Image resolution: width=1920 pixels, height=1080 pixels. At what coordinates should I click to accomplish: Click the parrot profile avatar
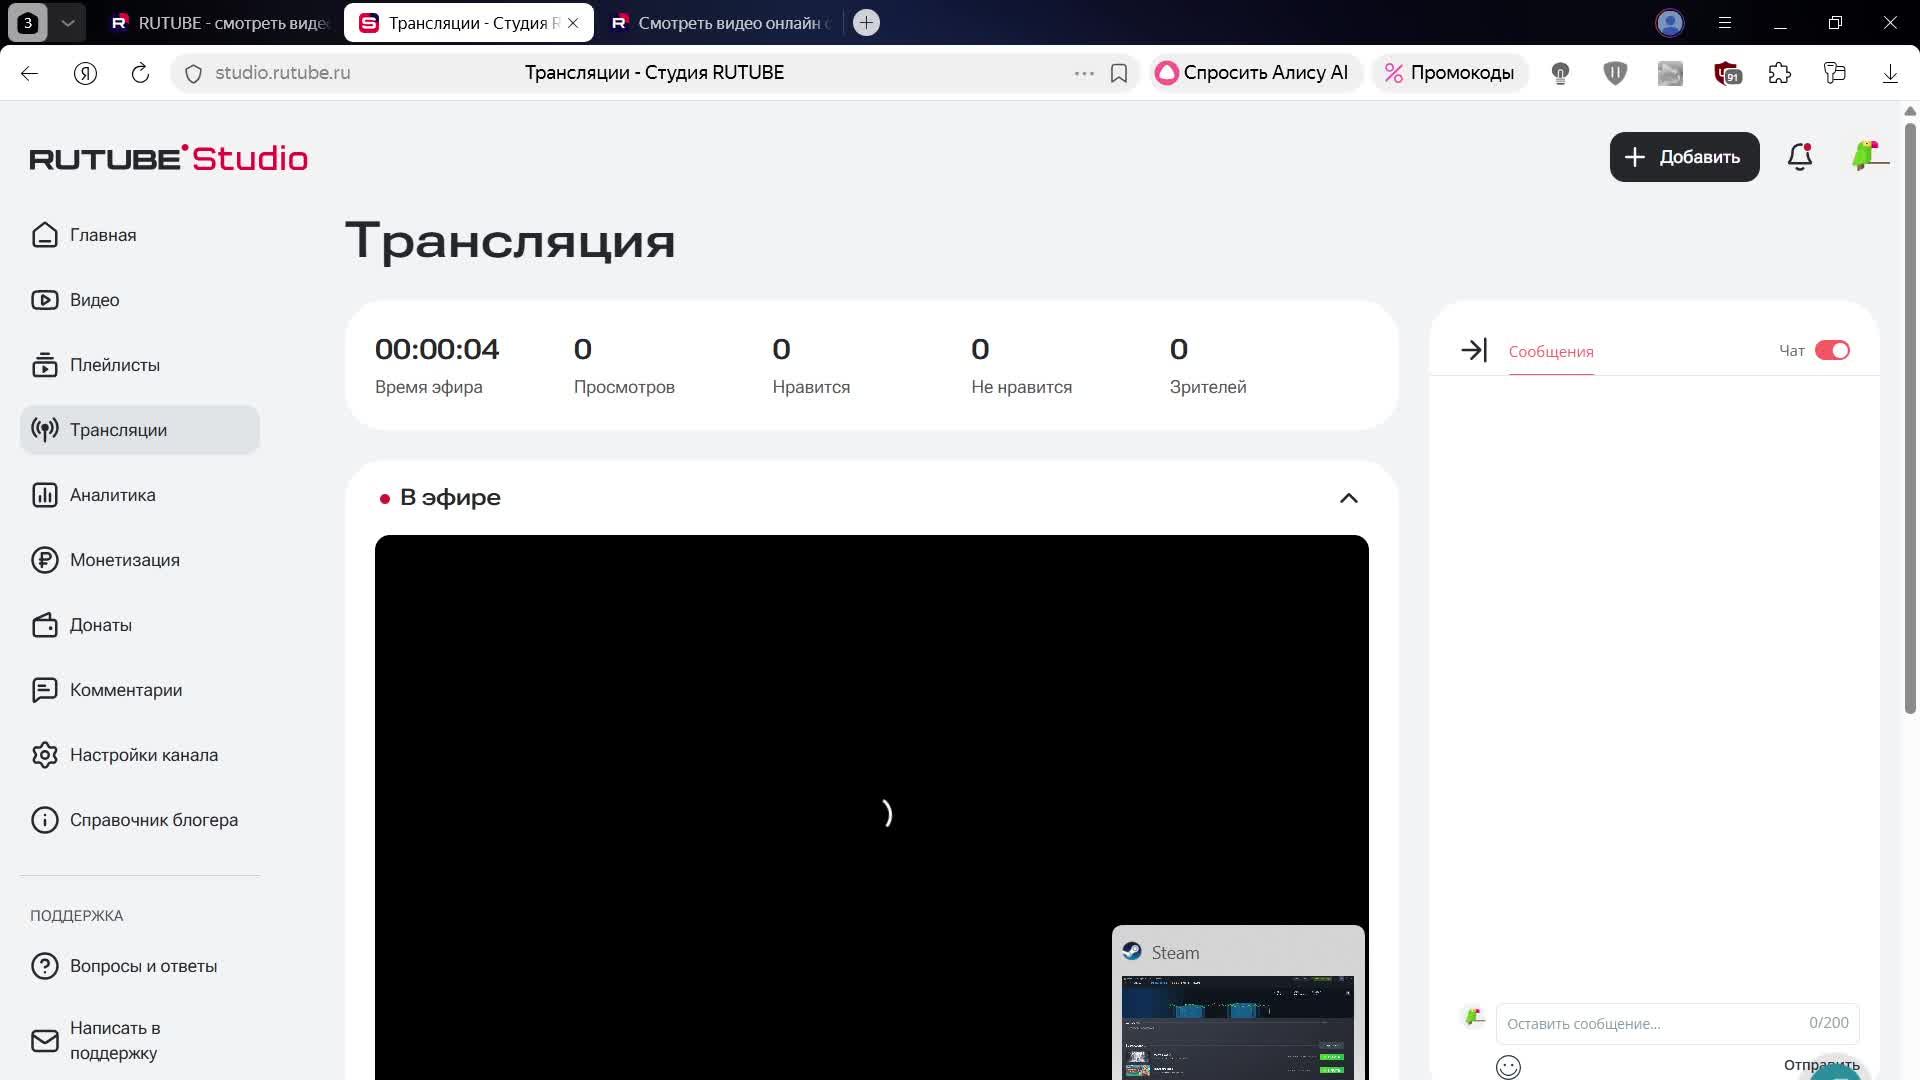pos(1867,156)
